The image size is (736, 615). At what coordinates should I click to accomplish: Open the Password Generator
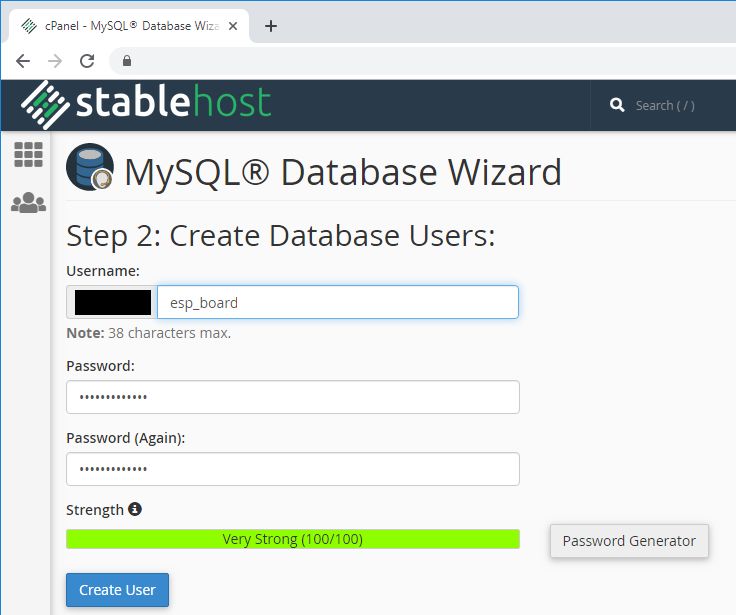pyautogui.click(x=629, y=541)
